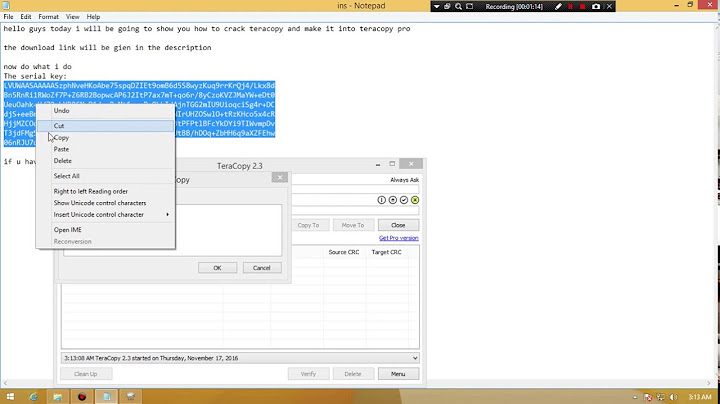720x404 pixels.
Task: Click Cancel in the registration dialog
Action: coord(262,268)
